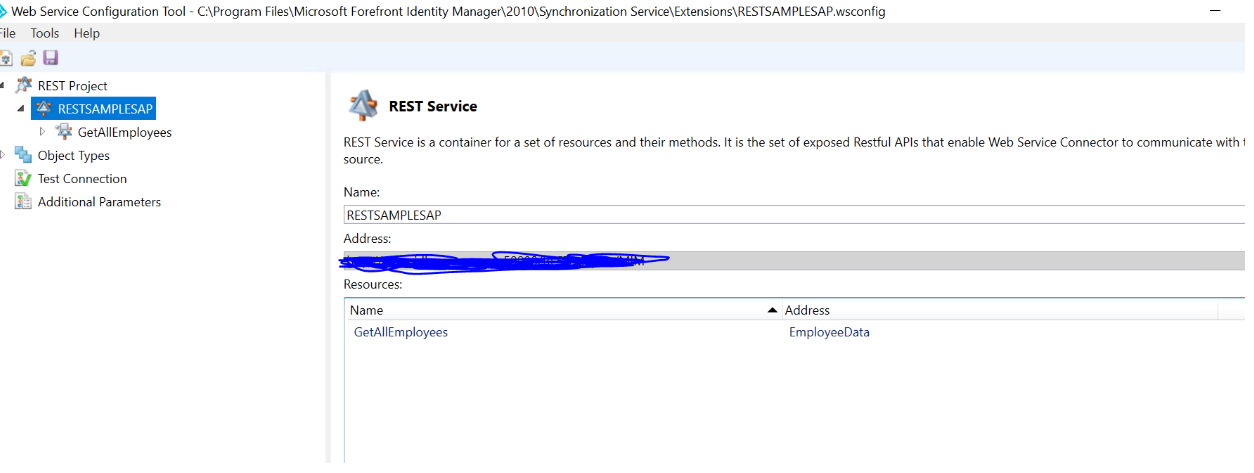Open the Tools menu

click(45, 33)
